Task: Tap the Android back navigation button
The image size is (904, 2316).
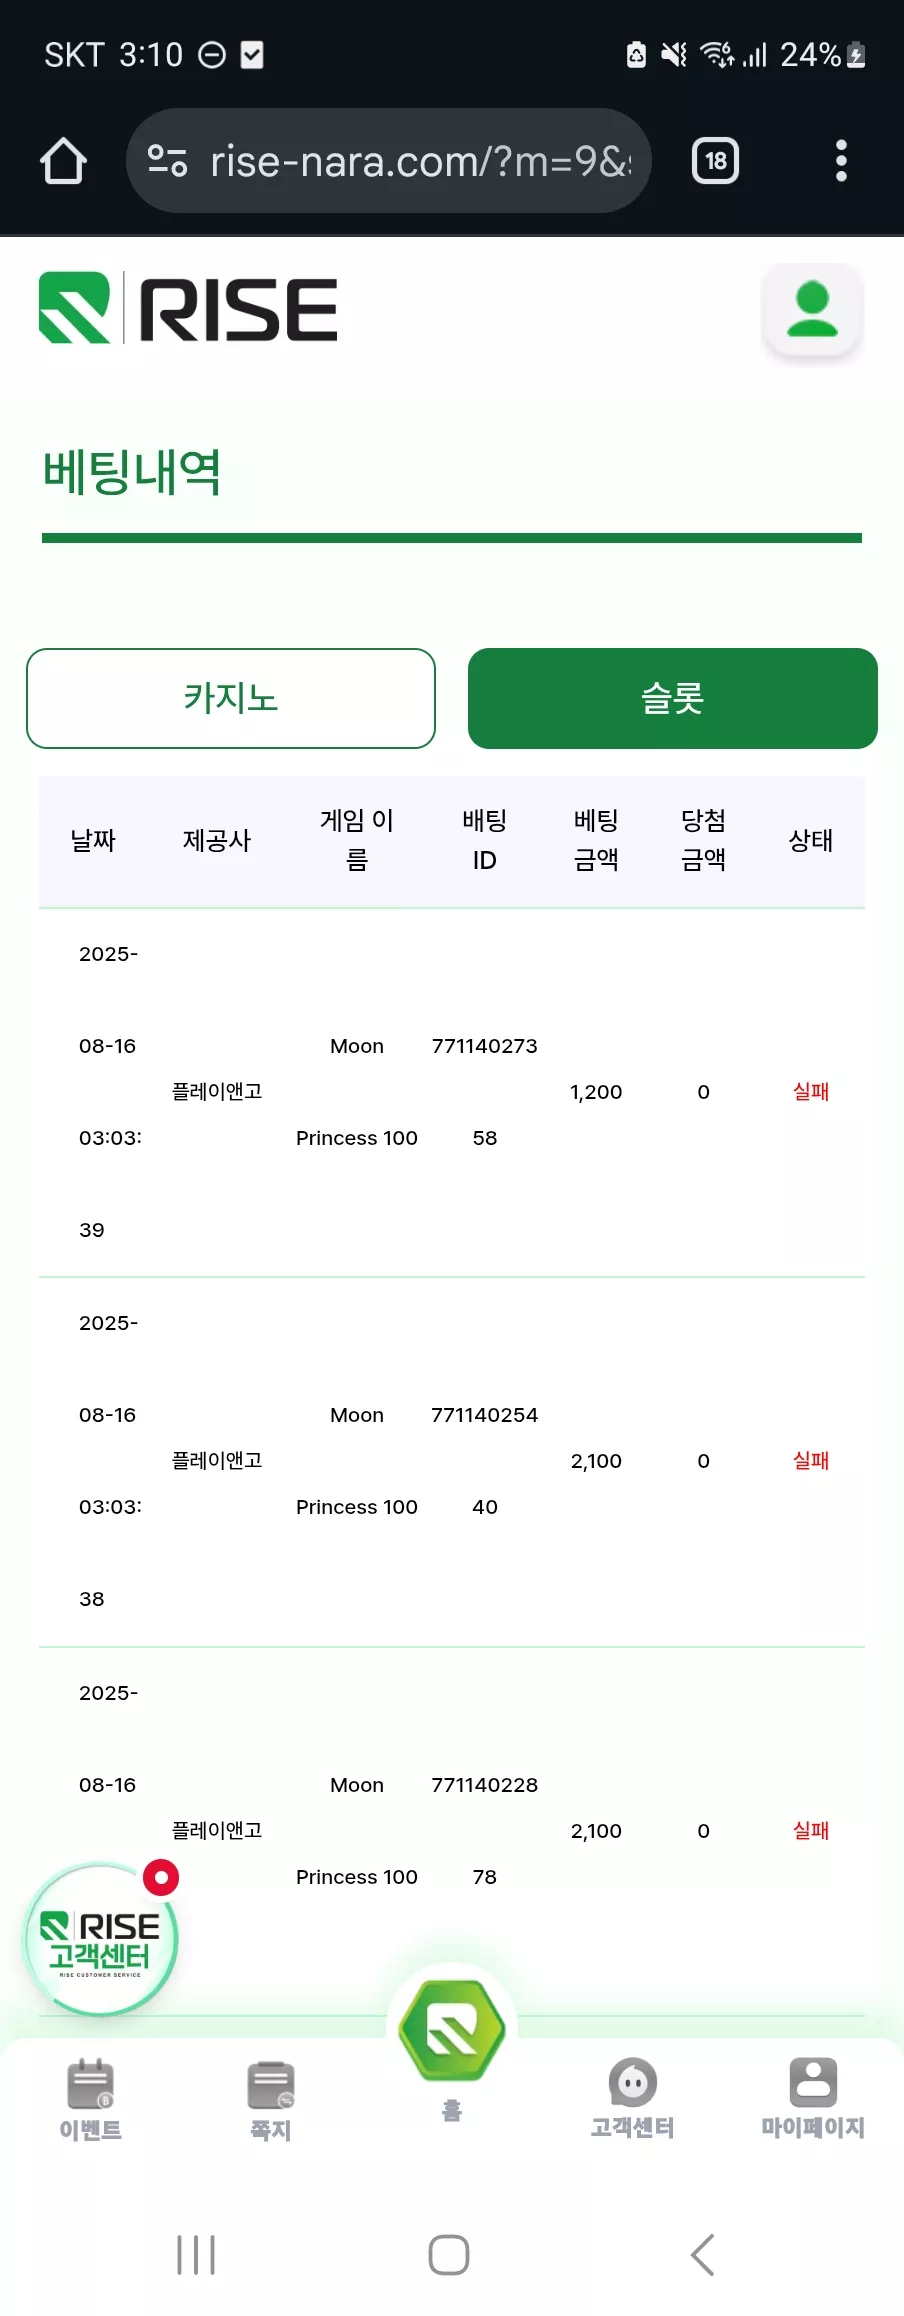Action: [x=703, y=2255]
